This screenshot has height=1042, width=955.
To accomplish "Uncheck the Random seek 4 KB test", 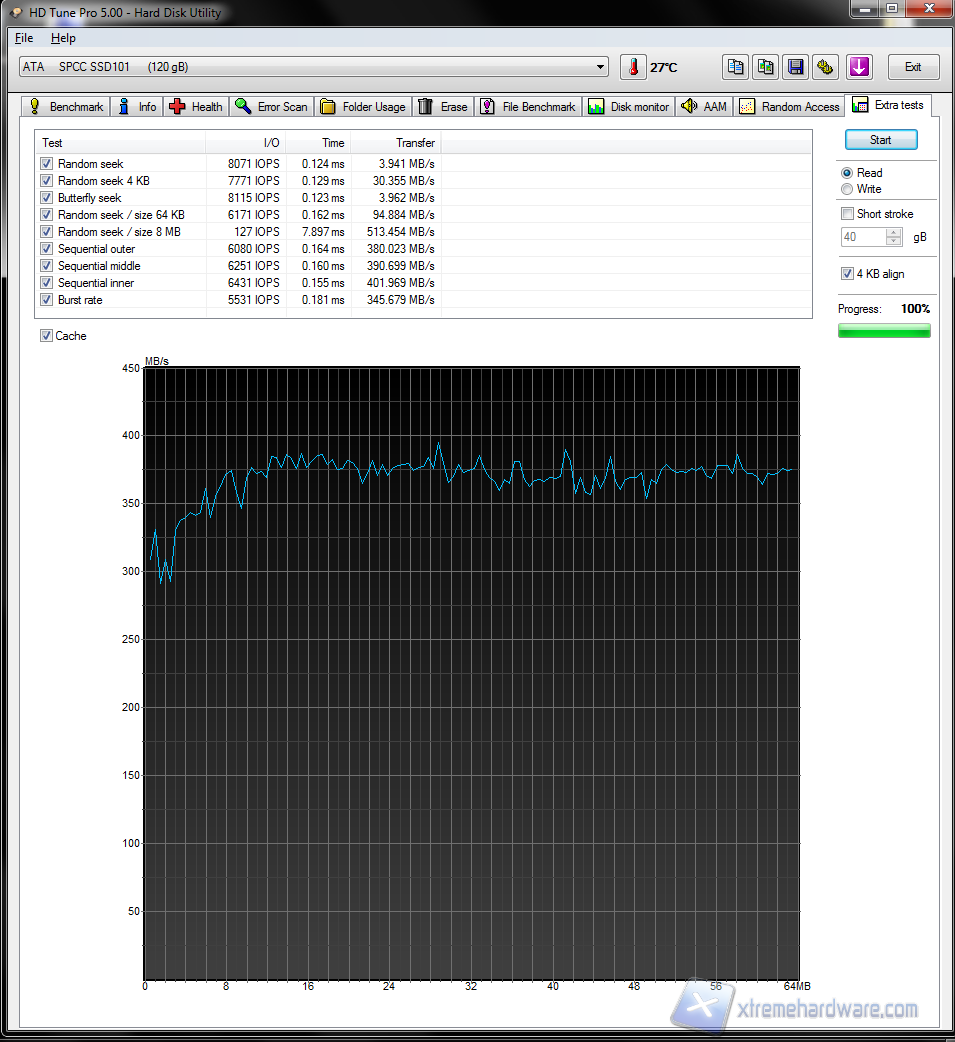I will tap(46, 181).
